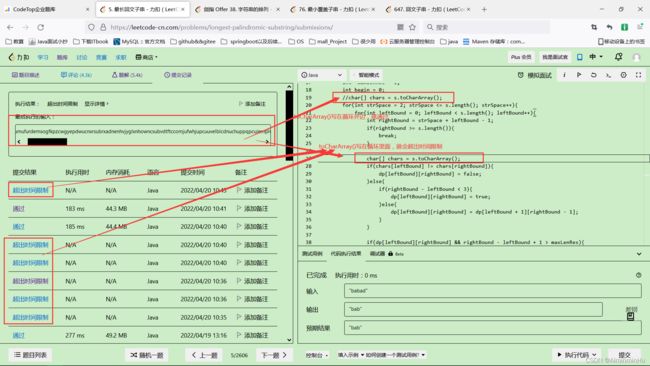Bookmark this page with the star icon
Viewport: 650px width, 366px height.
tap(412, 27)
